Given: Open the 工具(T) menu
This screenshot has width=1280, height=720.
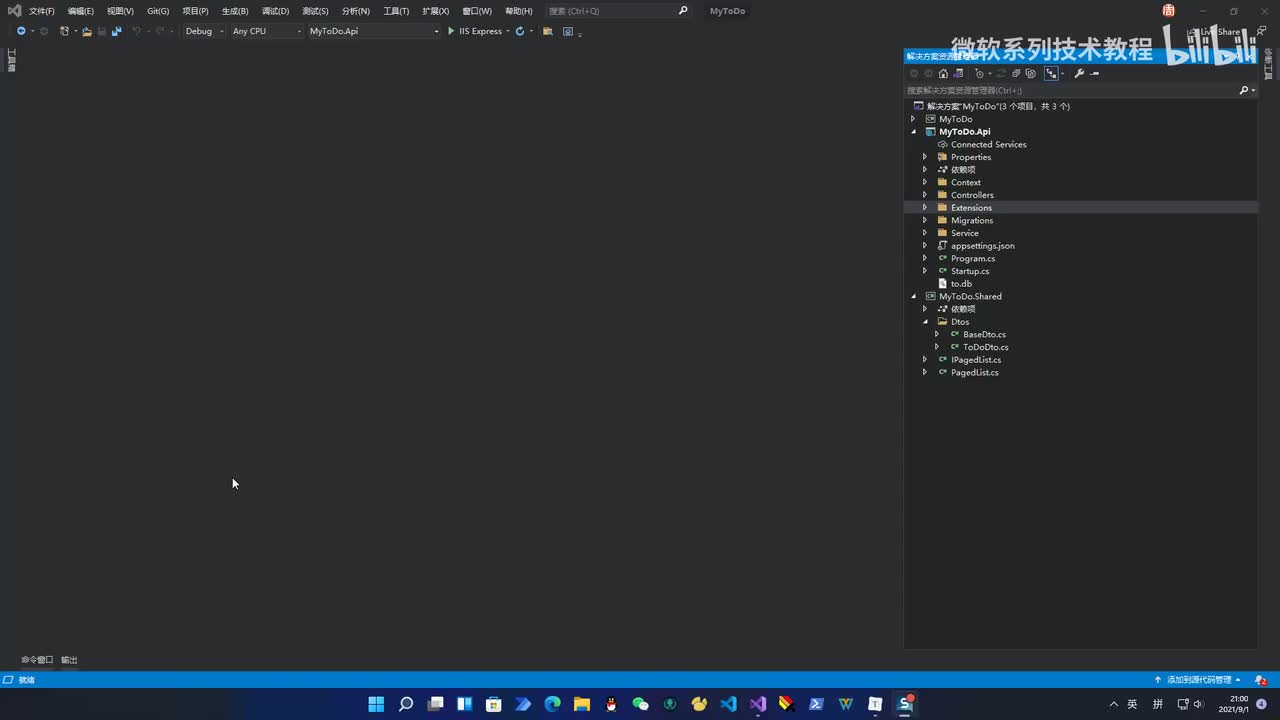Looking at the screenshot, I should [396, 11].
